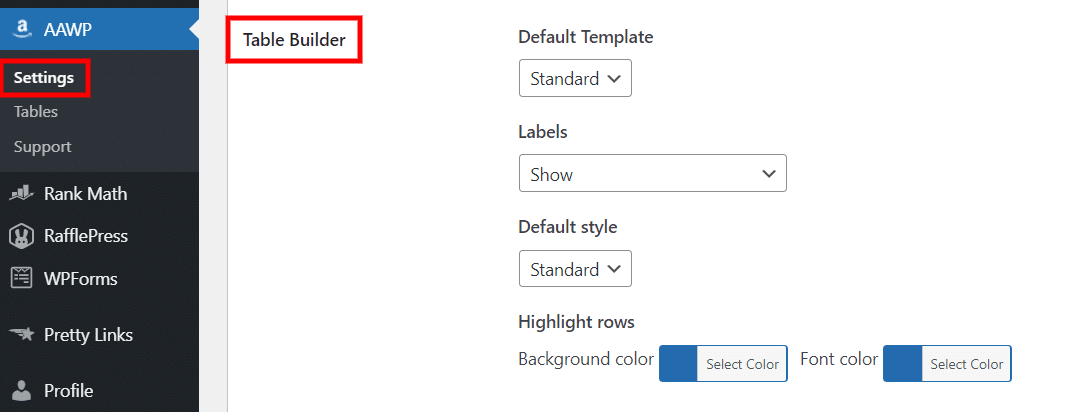Expand the Labels Show dropdown
Image resolution: width=1065 pixels, height=412 pixels.
653,173
